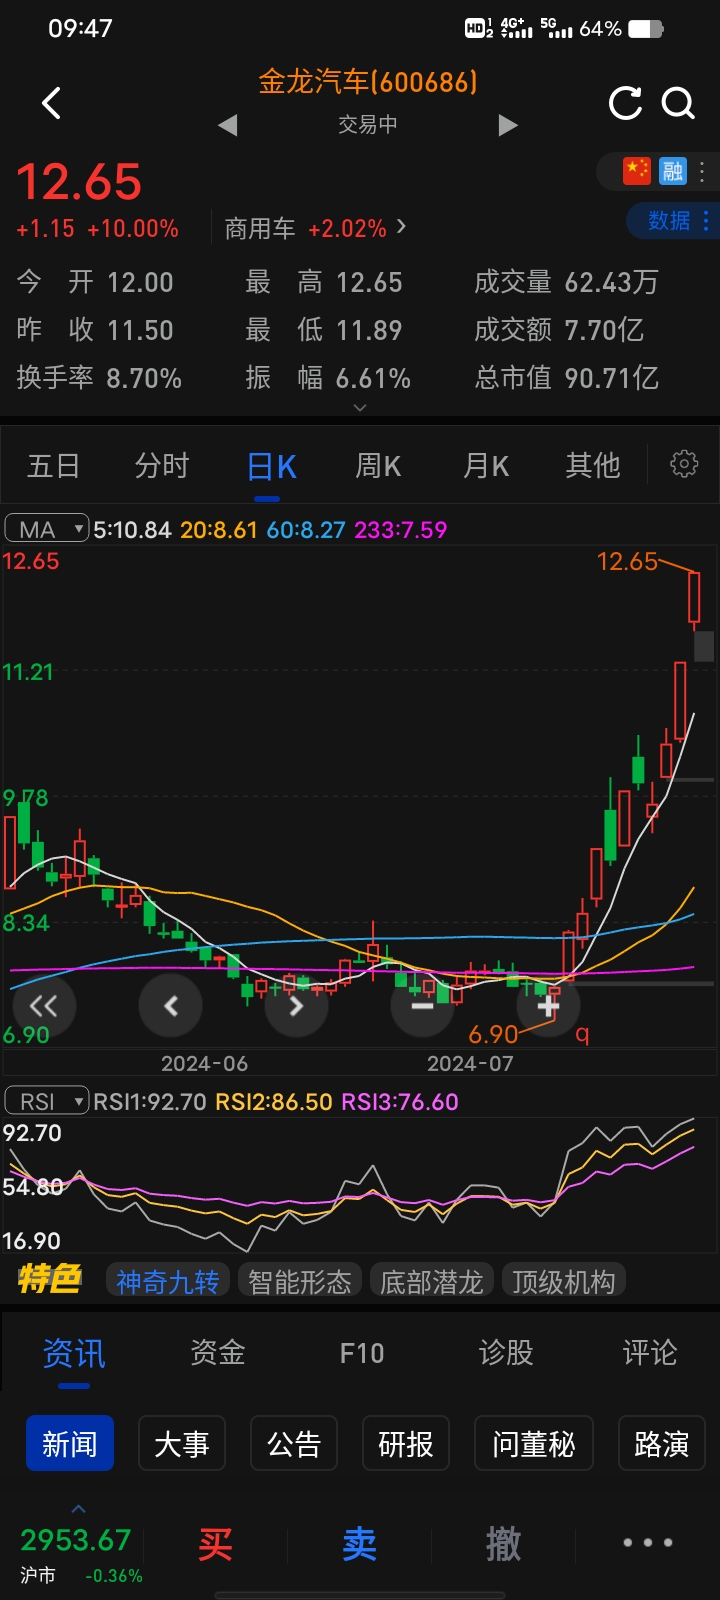The width and height of the screenshot is (720, 1600).
Task: Switch to 周K weekly chart tab
Action: click(x=378, y=466)
